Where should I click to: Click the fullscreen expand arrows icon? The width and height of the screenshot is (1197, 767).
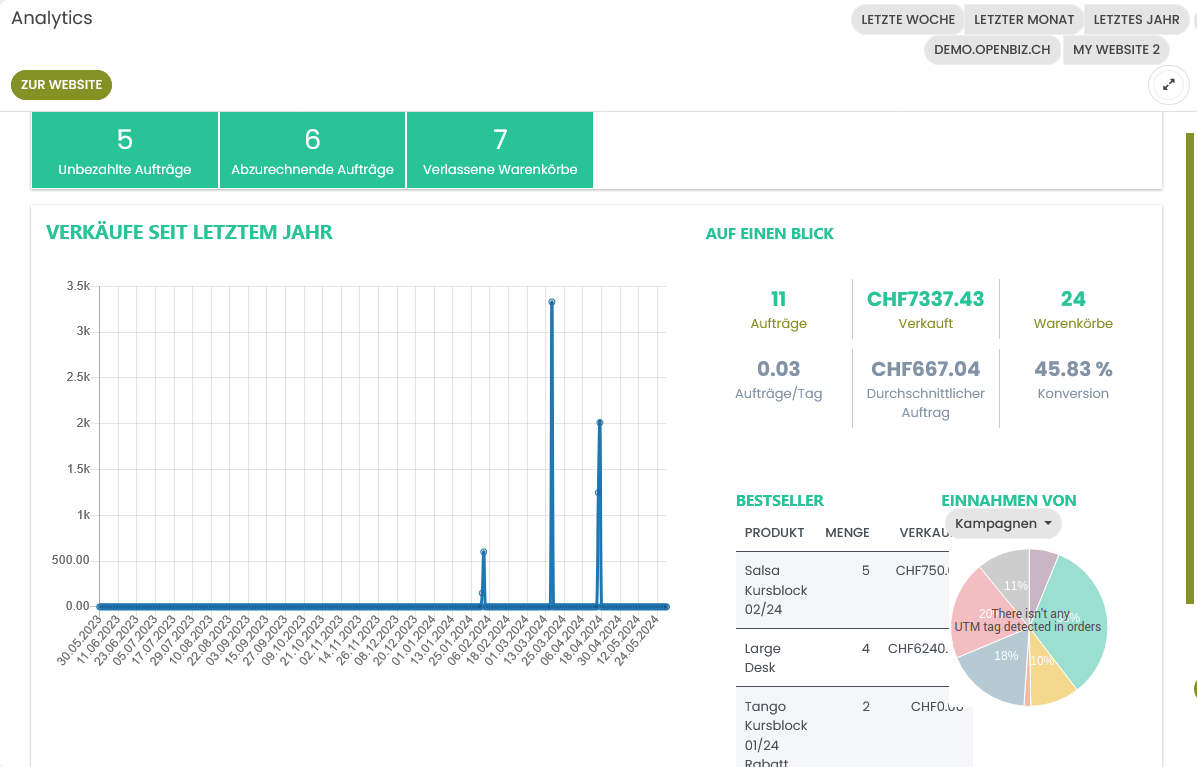(x=1168, y=85)
